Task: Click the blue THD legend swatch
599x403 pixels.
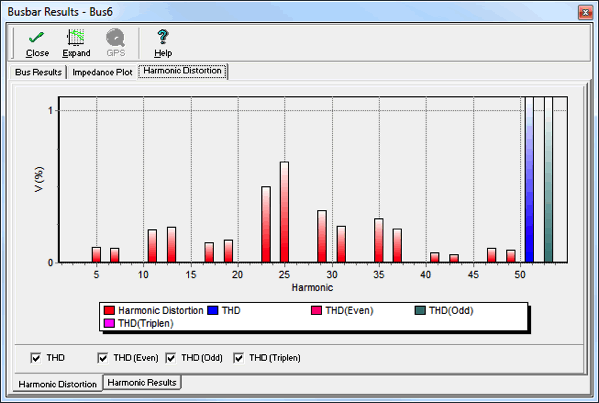Action: pos(213,311)
